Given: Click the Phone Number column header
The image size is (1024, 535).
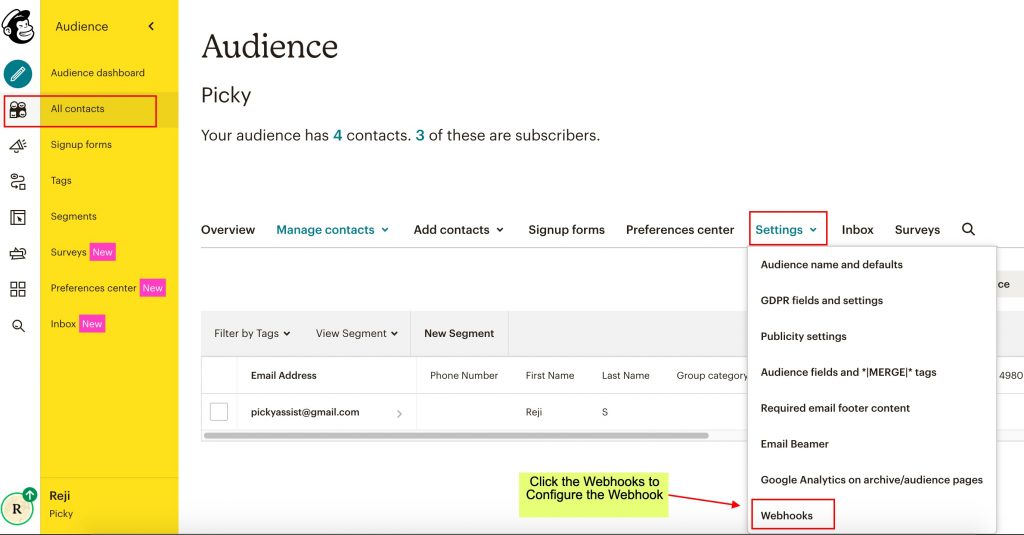Looking at the screenshot, I should tap(464, 376).
